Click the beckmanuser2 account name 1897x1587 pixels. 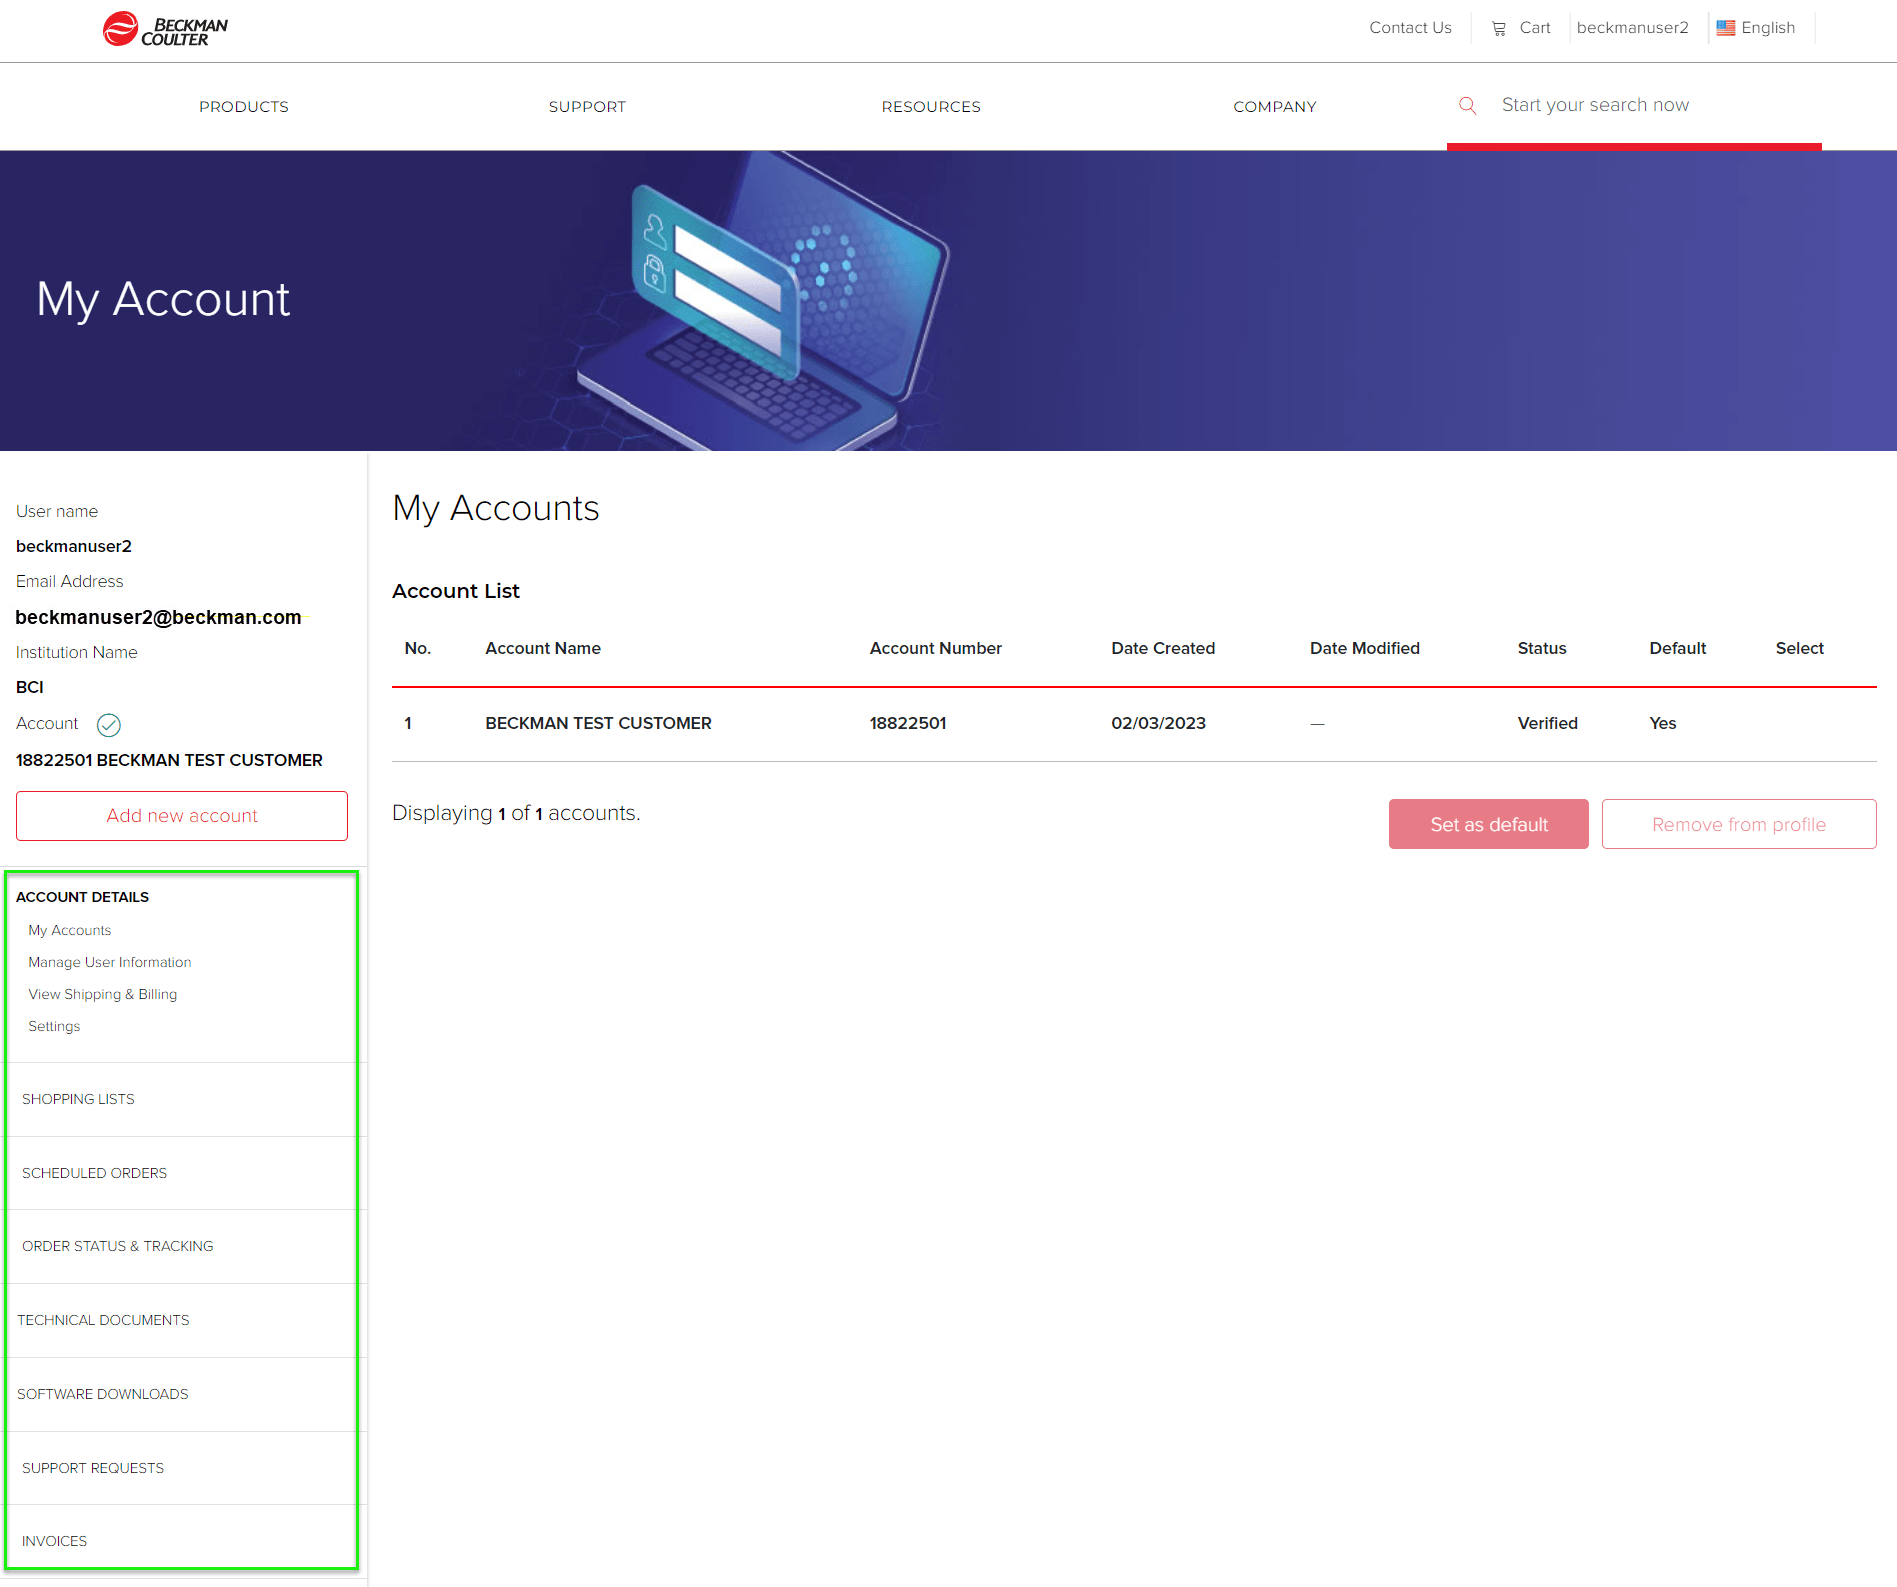(x=1632, y=27)
